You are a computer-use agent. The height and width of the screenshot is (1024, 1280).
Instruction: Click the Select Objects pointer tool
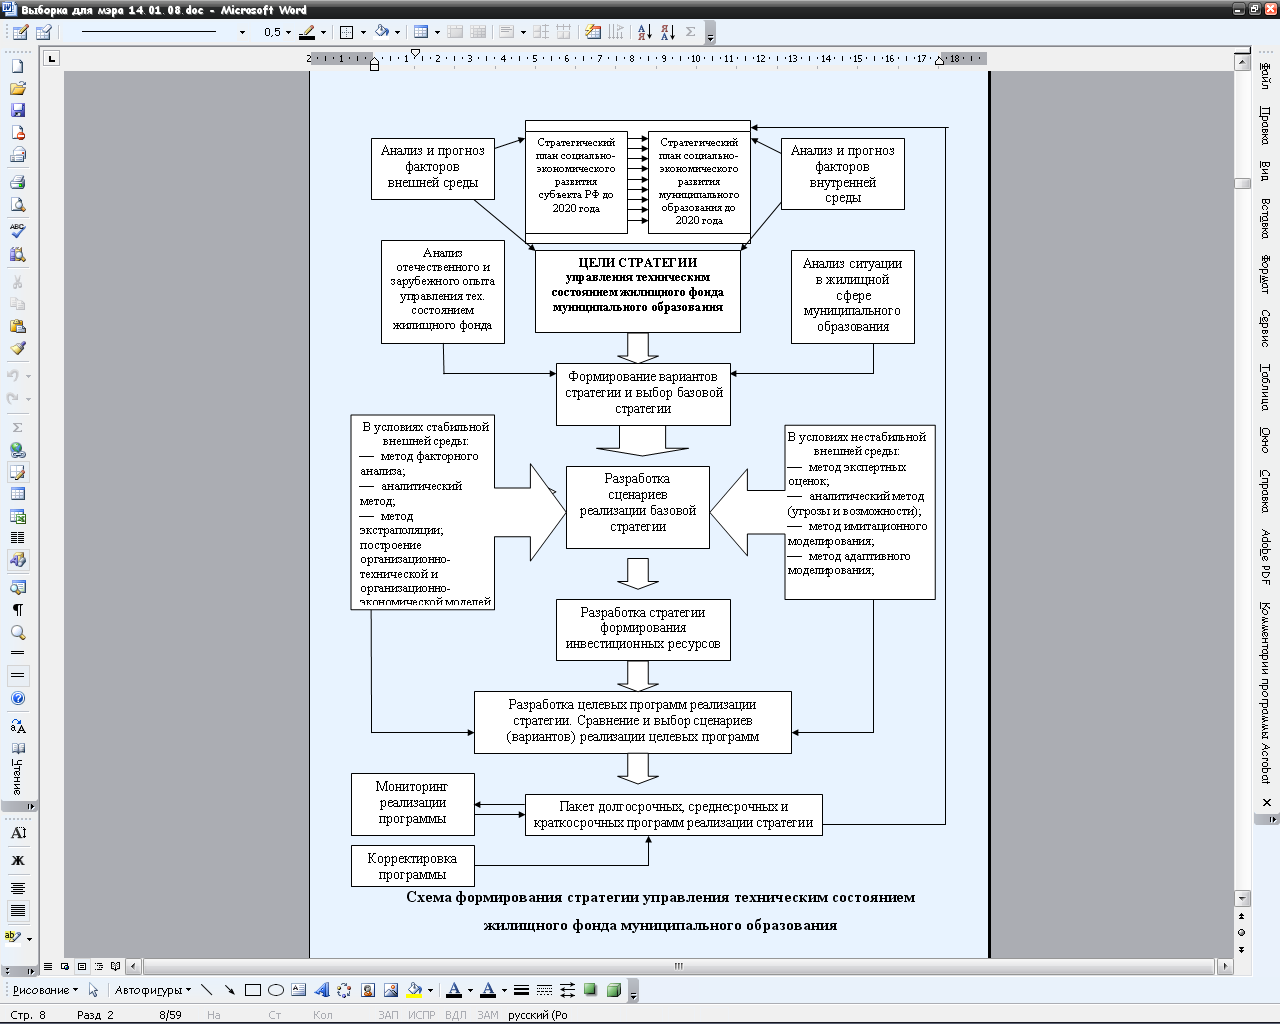pyautogui.click(x=93, y=990)
